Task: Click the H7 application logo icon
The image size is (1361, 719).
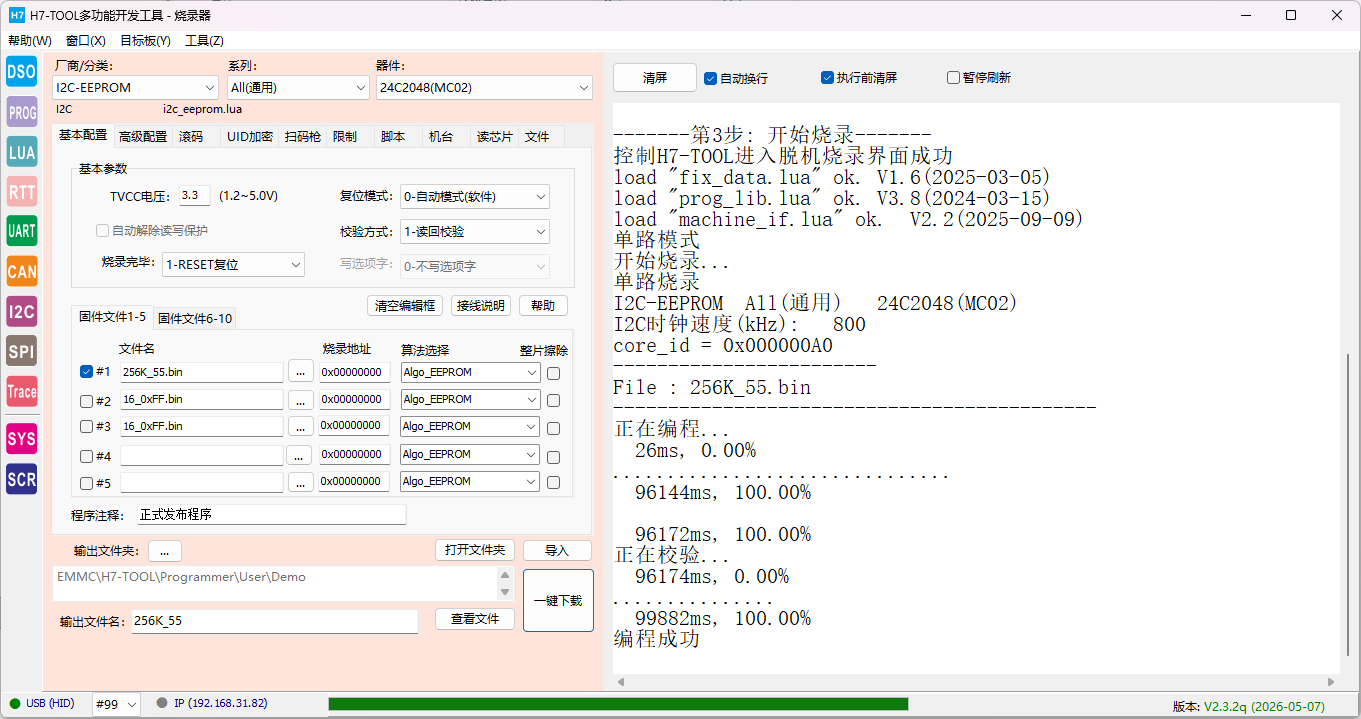Action: coord(17,15)
